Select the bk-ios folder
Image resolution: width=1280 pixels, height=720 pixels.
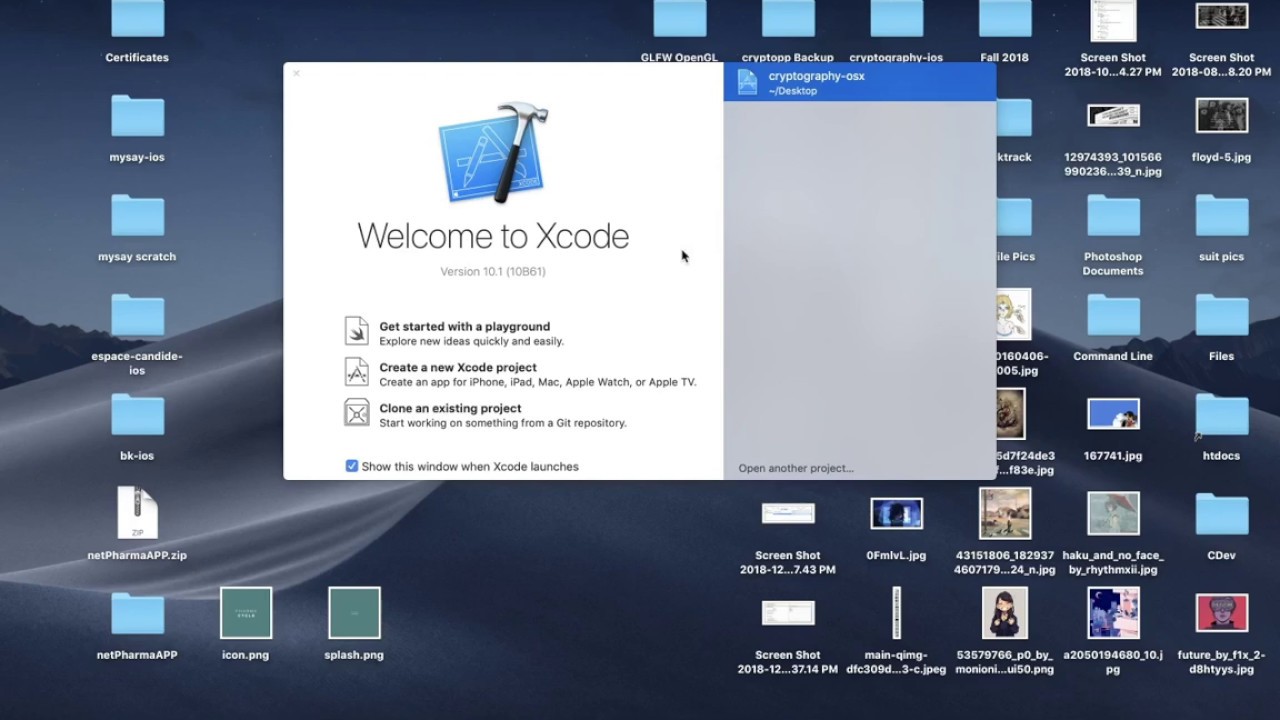137,414
